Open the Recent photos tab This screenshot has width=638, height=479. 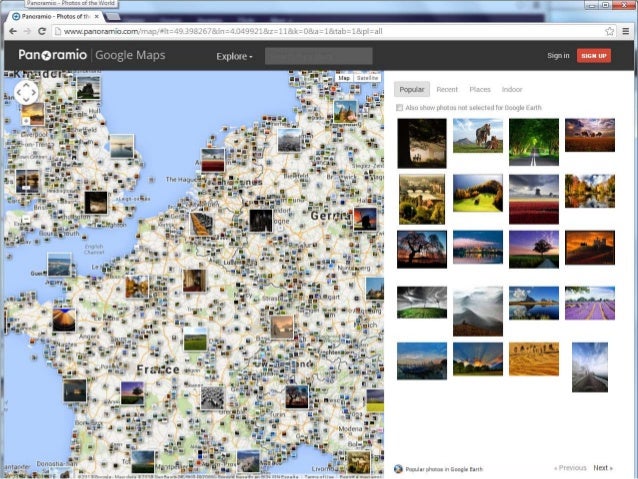pos(447,89)
